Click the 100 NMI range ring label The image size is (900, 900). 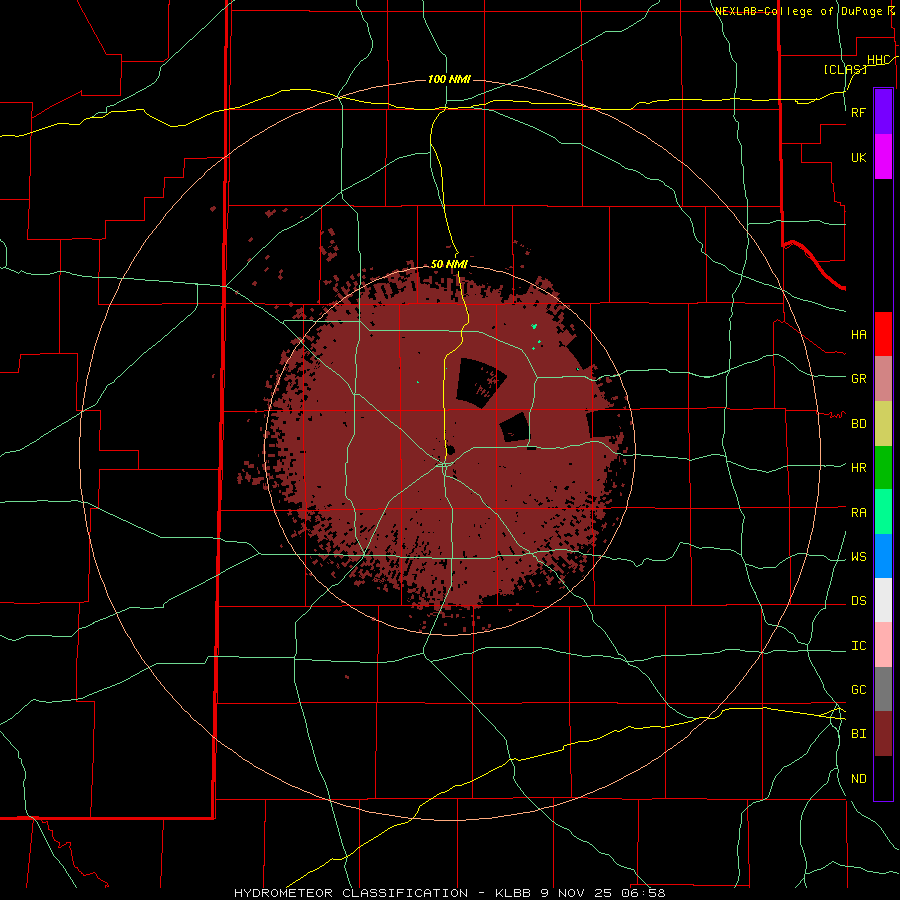[449, 79]
